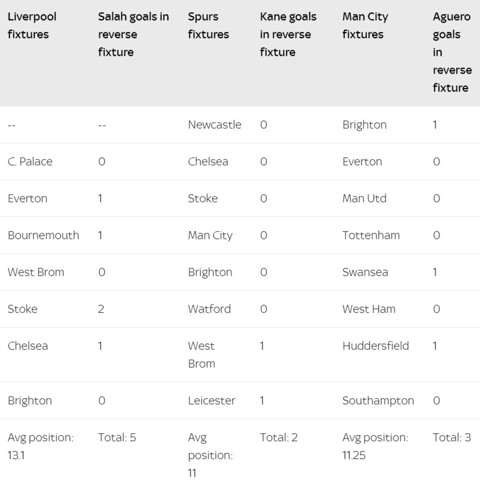Click the C. Palace fixture cell

coord(30,162)
